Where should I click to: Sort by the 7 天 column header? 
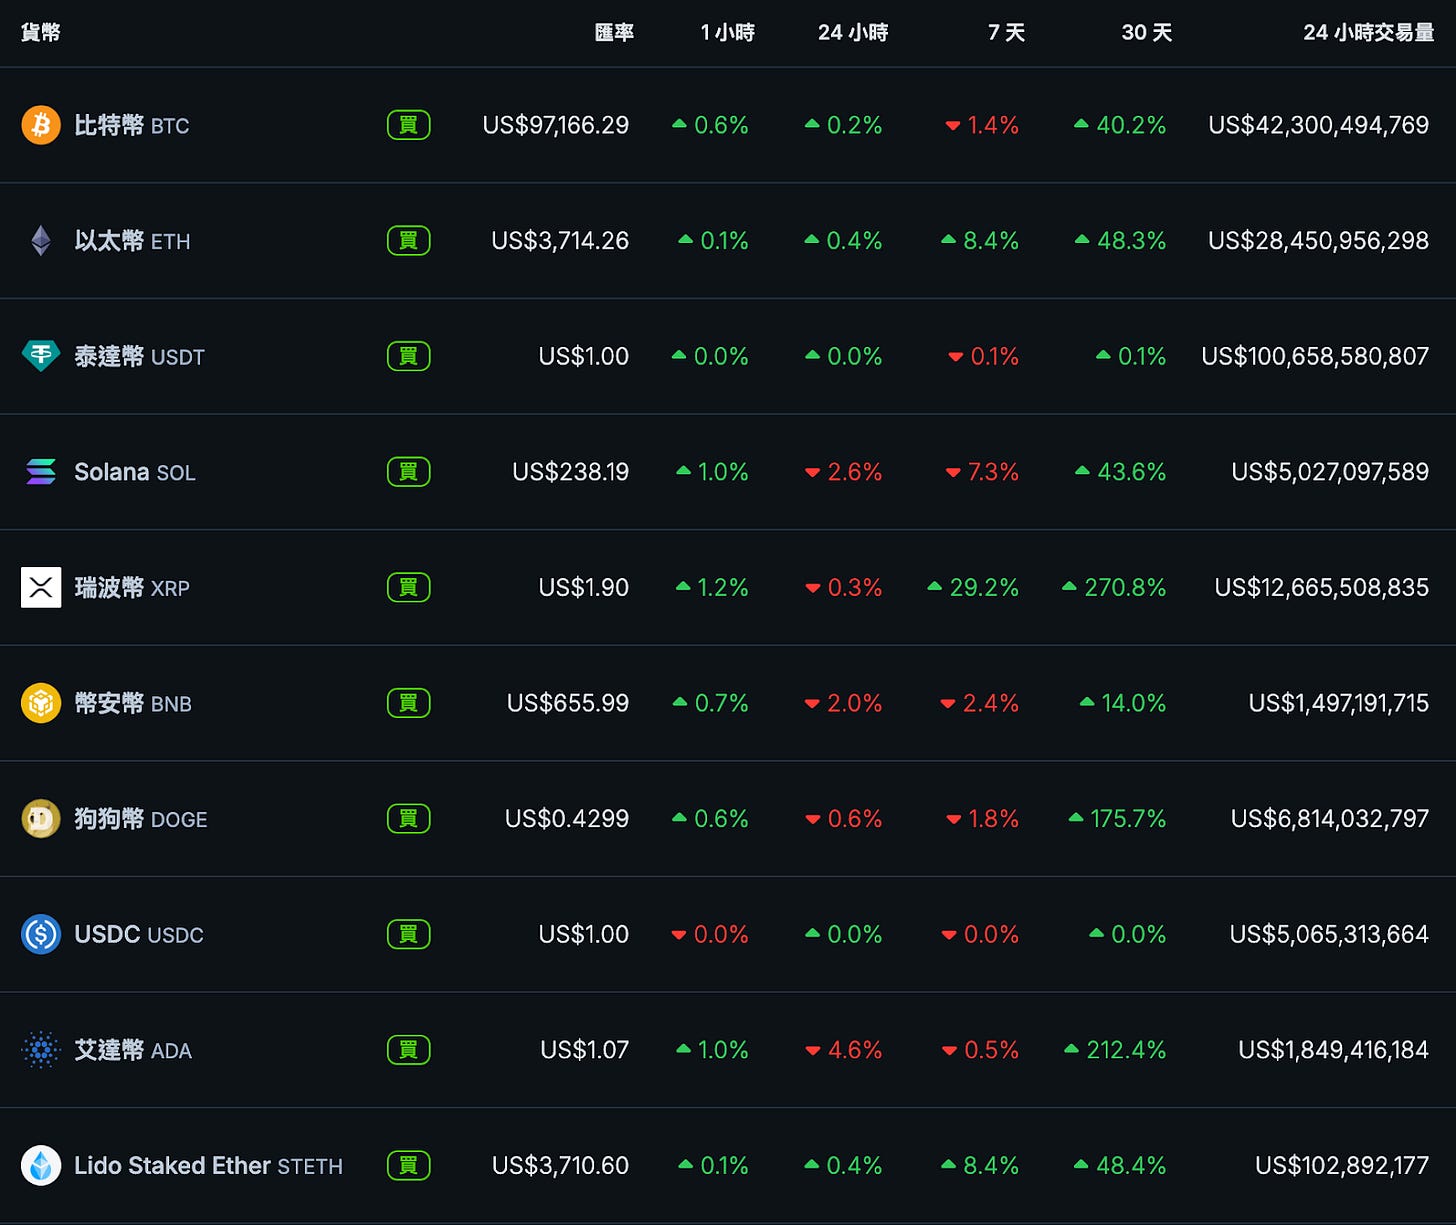[1006, 33]
